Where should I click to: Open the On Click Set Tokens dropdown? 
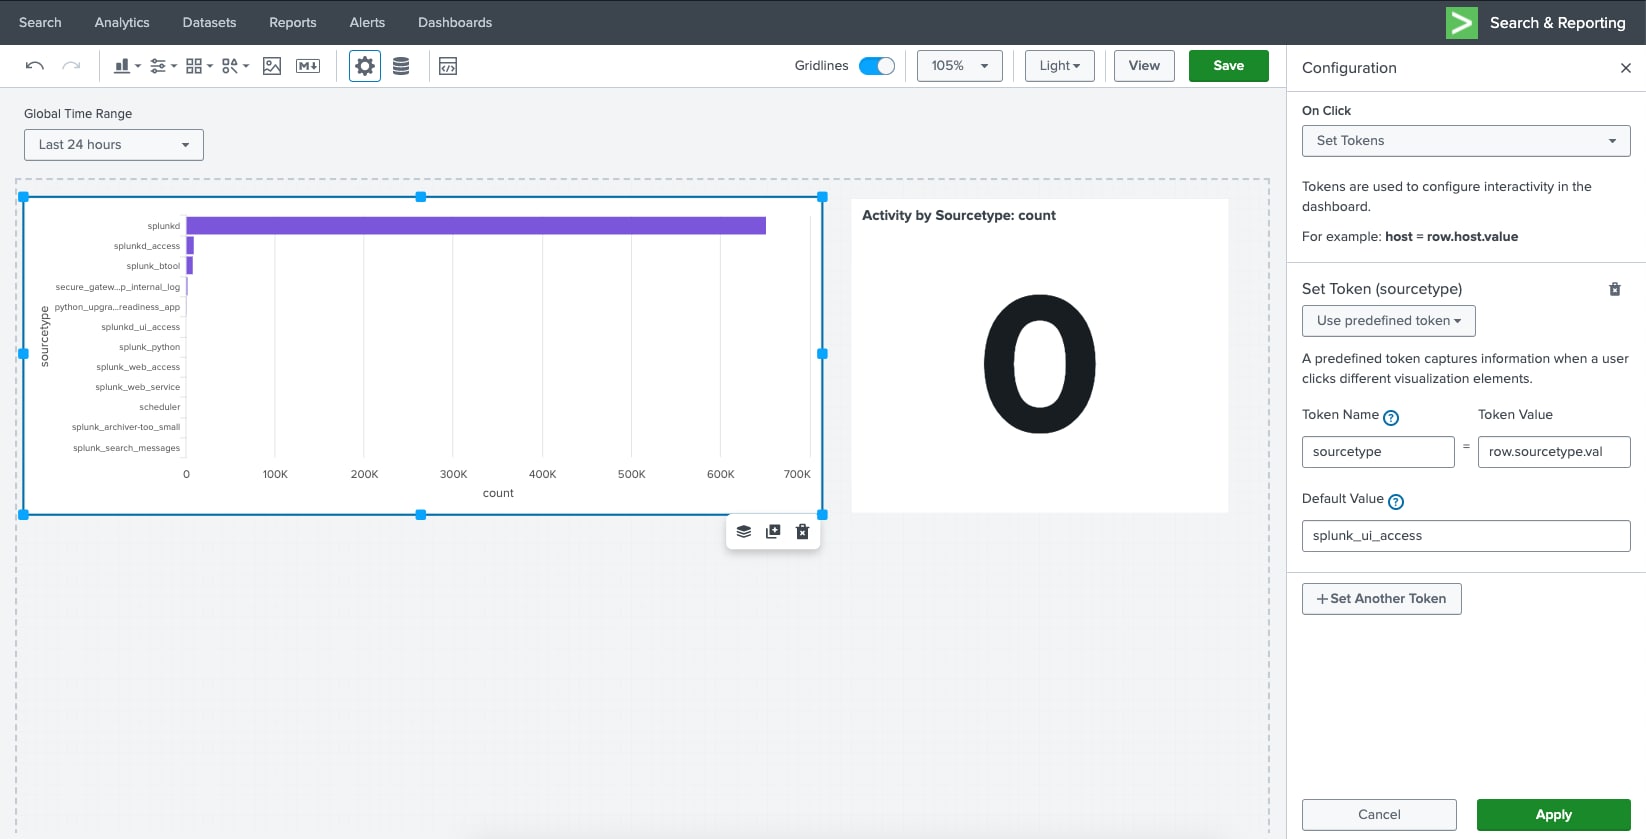pos(1466,141)
